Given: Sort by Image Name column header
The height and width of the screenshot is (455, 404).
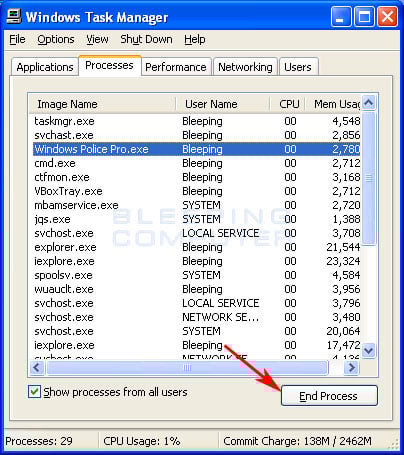Looking at the screenshot, I should [102, 104].
